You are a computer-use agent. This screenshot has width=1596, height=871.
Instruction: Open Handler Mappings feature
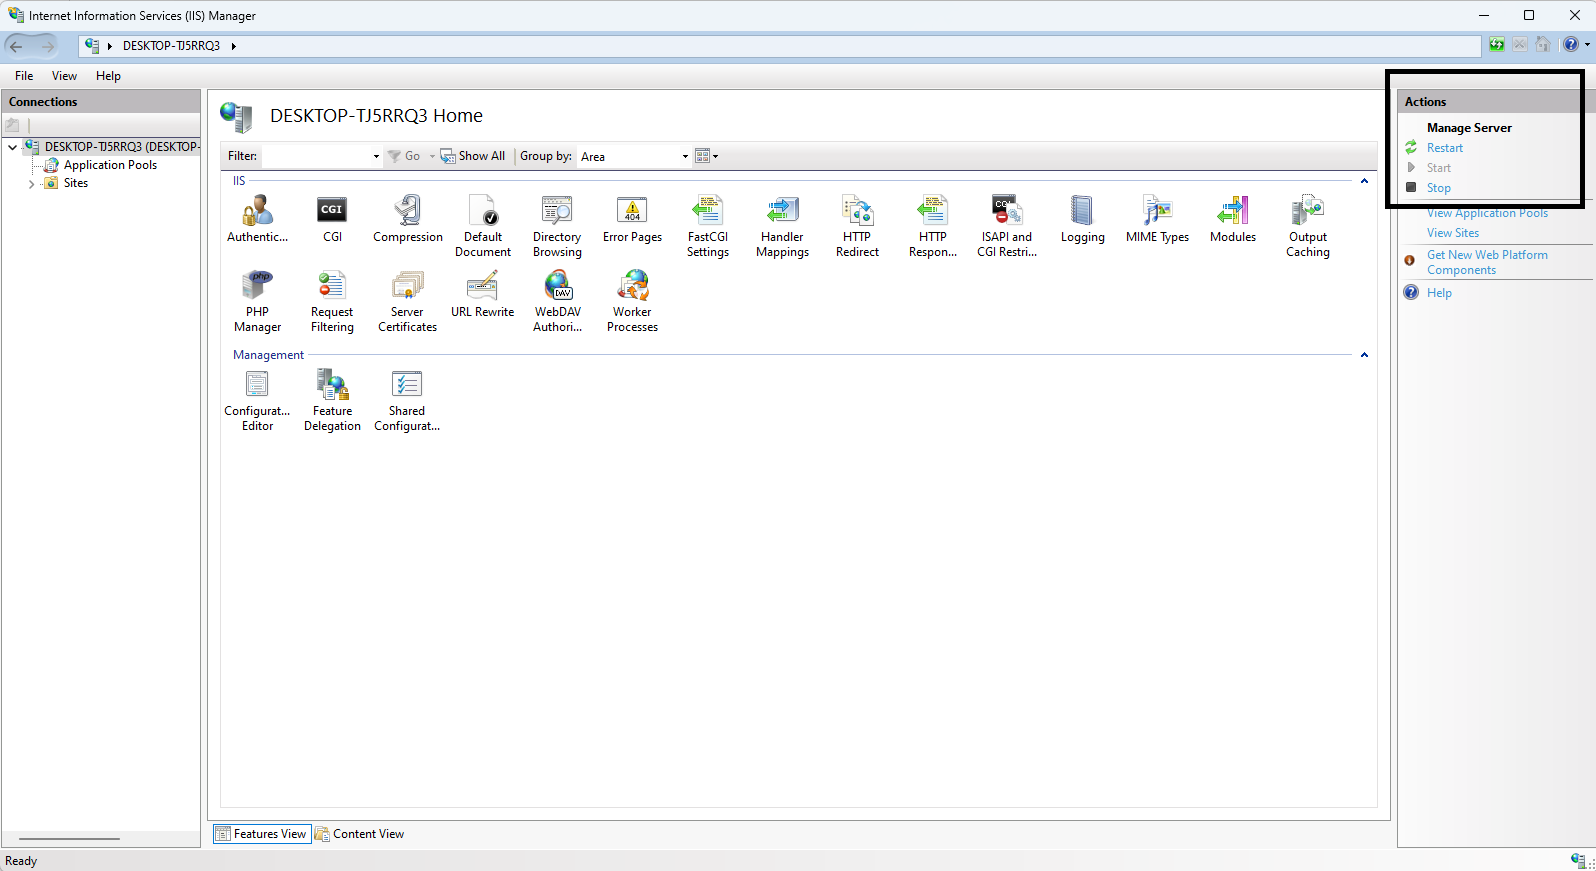click(782, 226)
